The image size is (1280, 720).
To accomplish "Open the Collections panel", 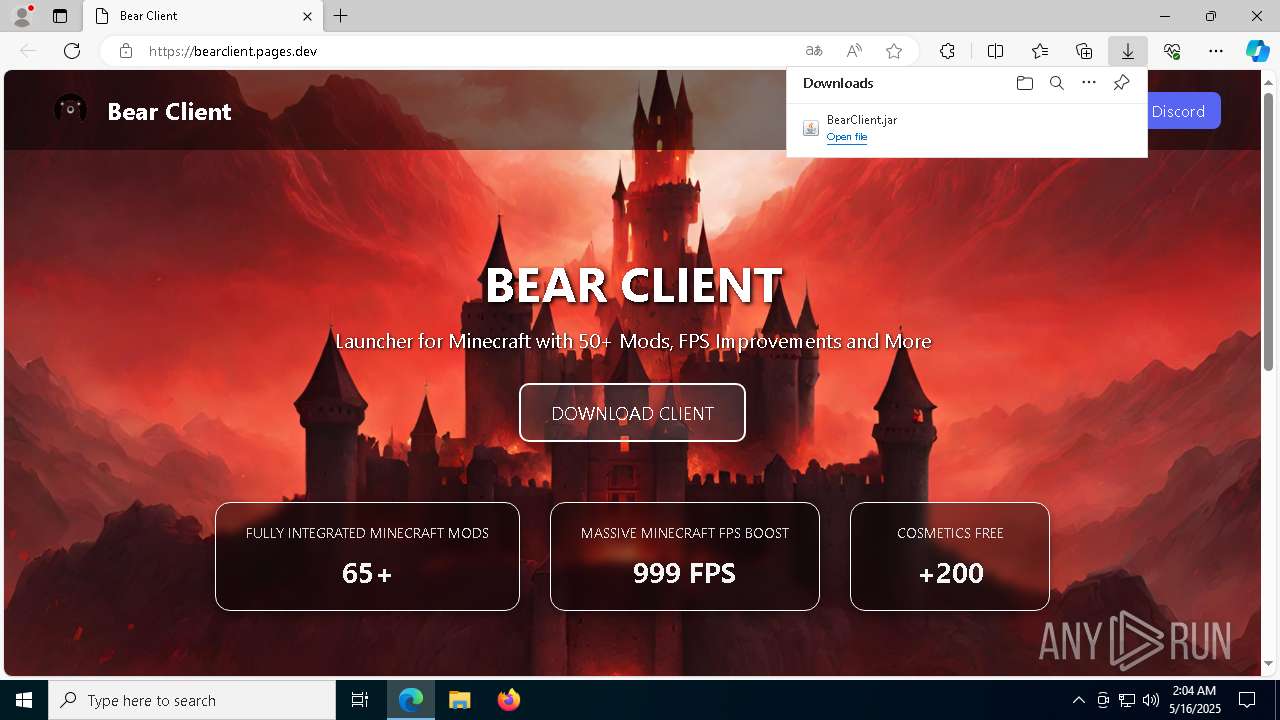I will [1084, 51].
